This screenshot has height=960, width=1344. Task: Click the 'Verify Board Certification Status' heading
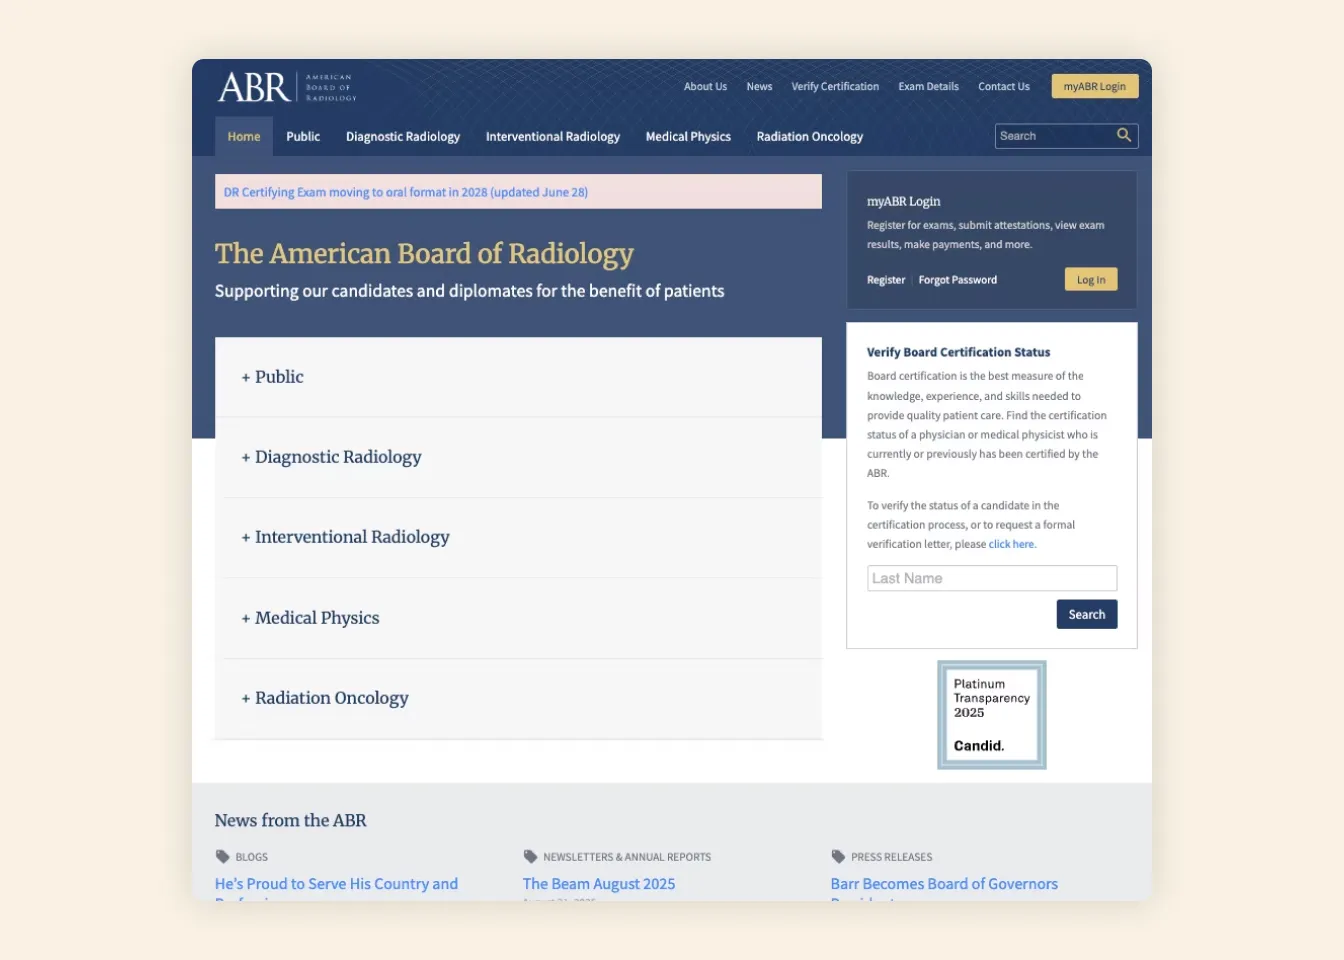click(958, 352)
